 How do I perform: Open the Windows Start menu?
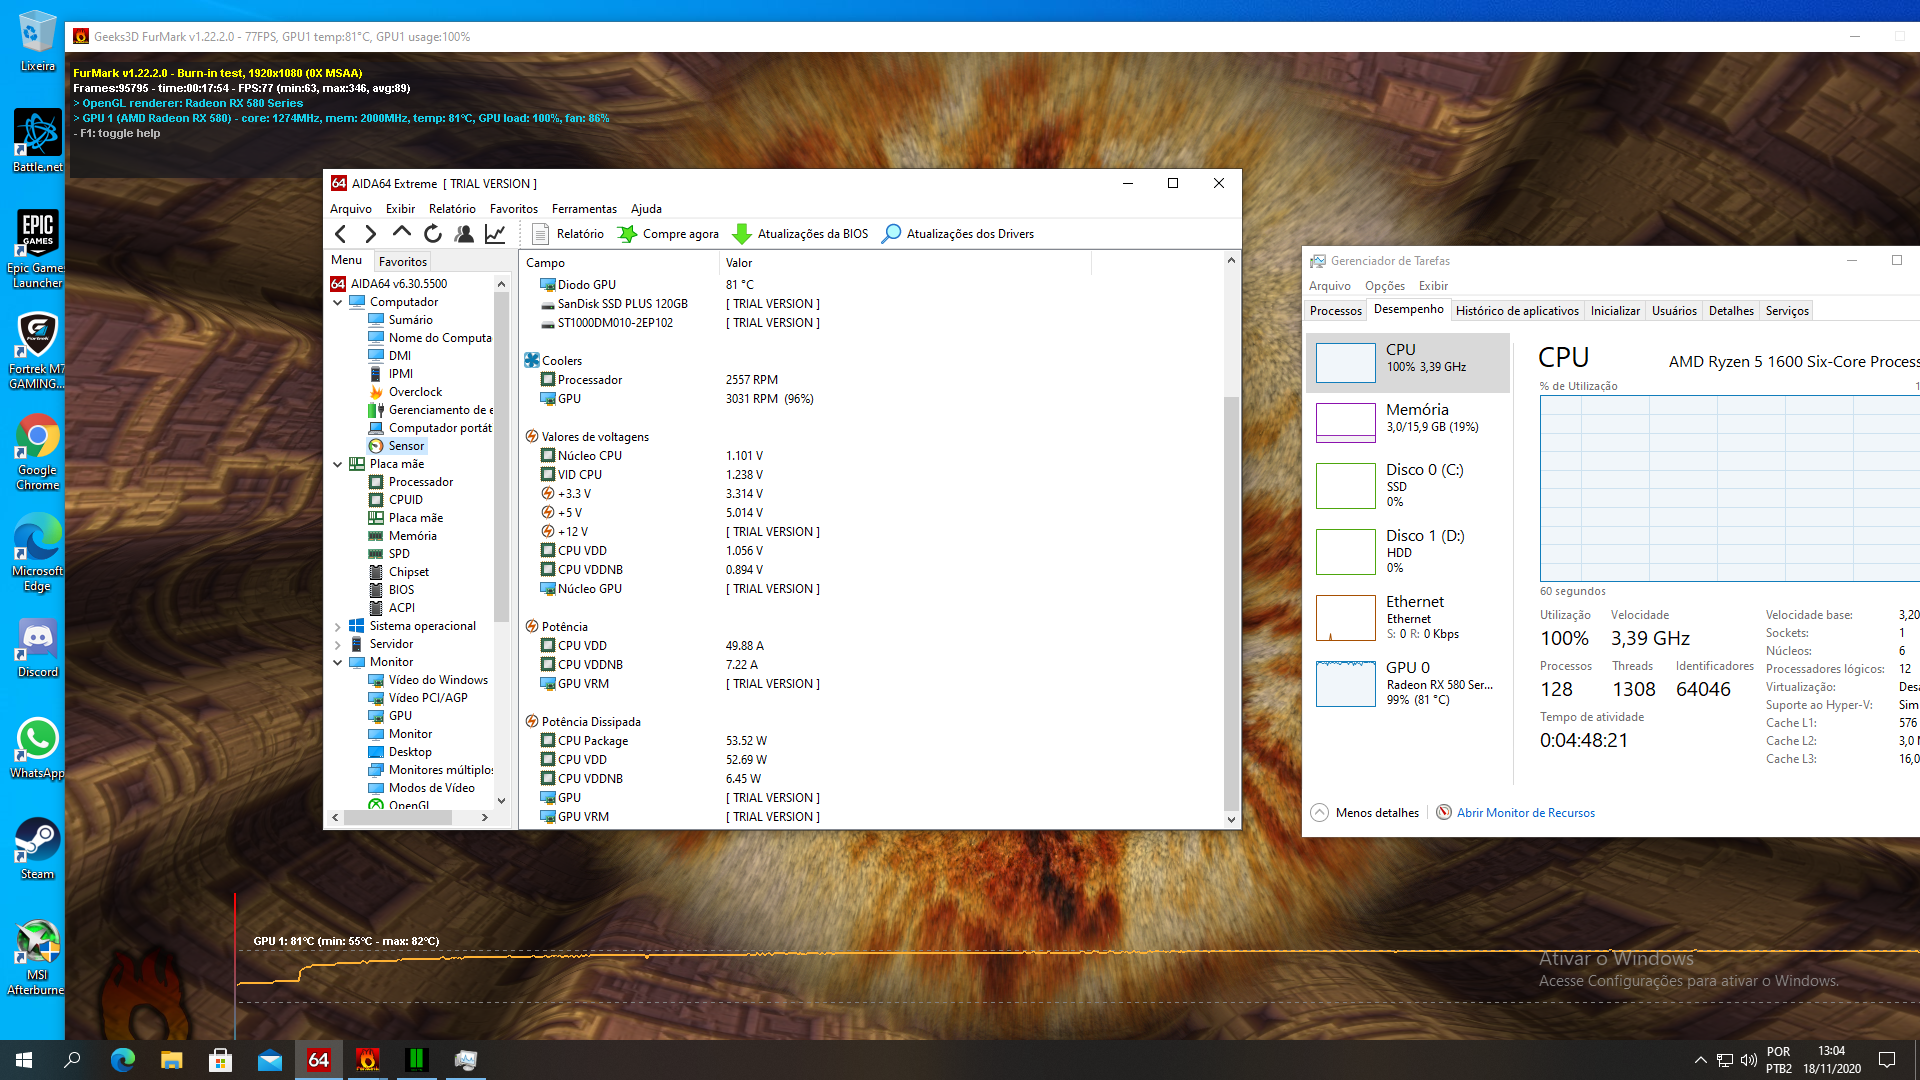24,1060
